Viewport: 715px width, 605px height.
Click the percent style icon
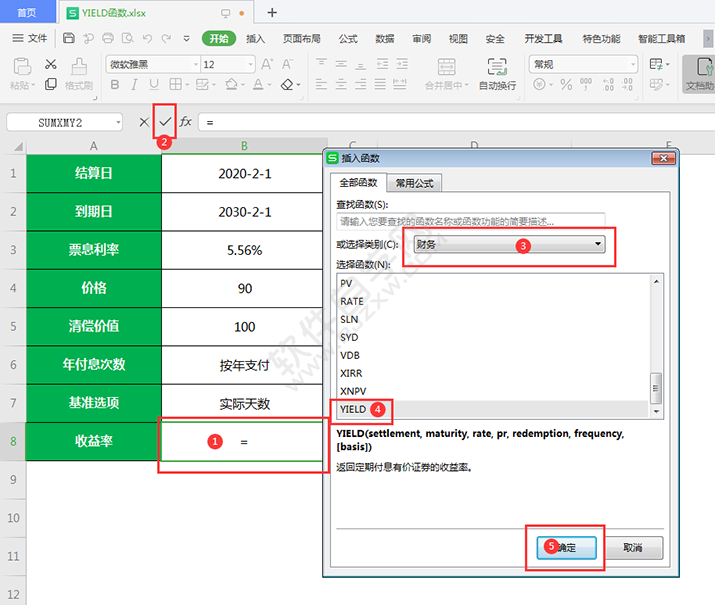566,84
